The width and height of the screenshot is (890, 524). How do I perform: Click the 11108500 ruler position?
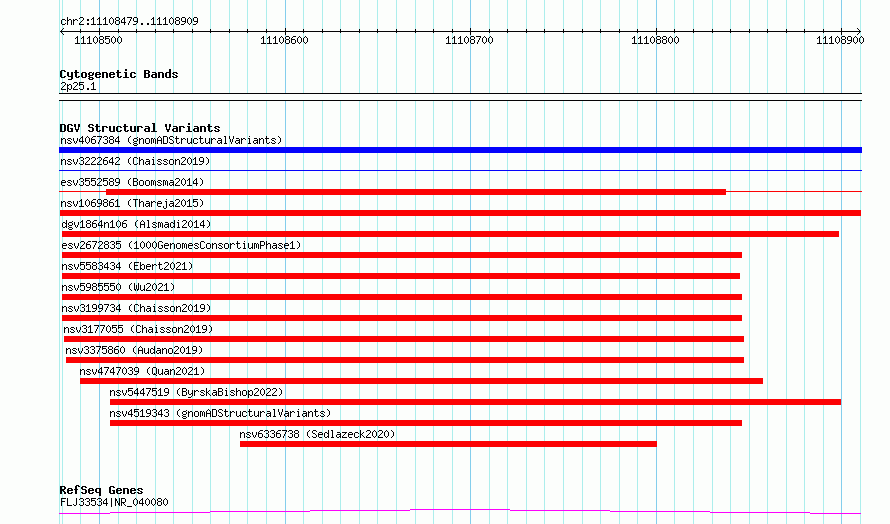(x=98, y=40)
